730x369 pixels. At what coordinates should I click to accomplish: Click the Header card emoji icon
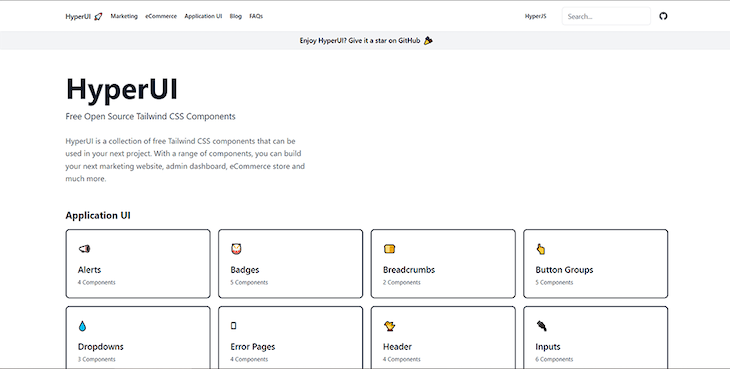tap(389, 326)
